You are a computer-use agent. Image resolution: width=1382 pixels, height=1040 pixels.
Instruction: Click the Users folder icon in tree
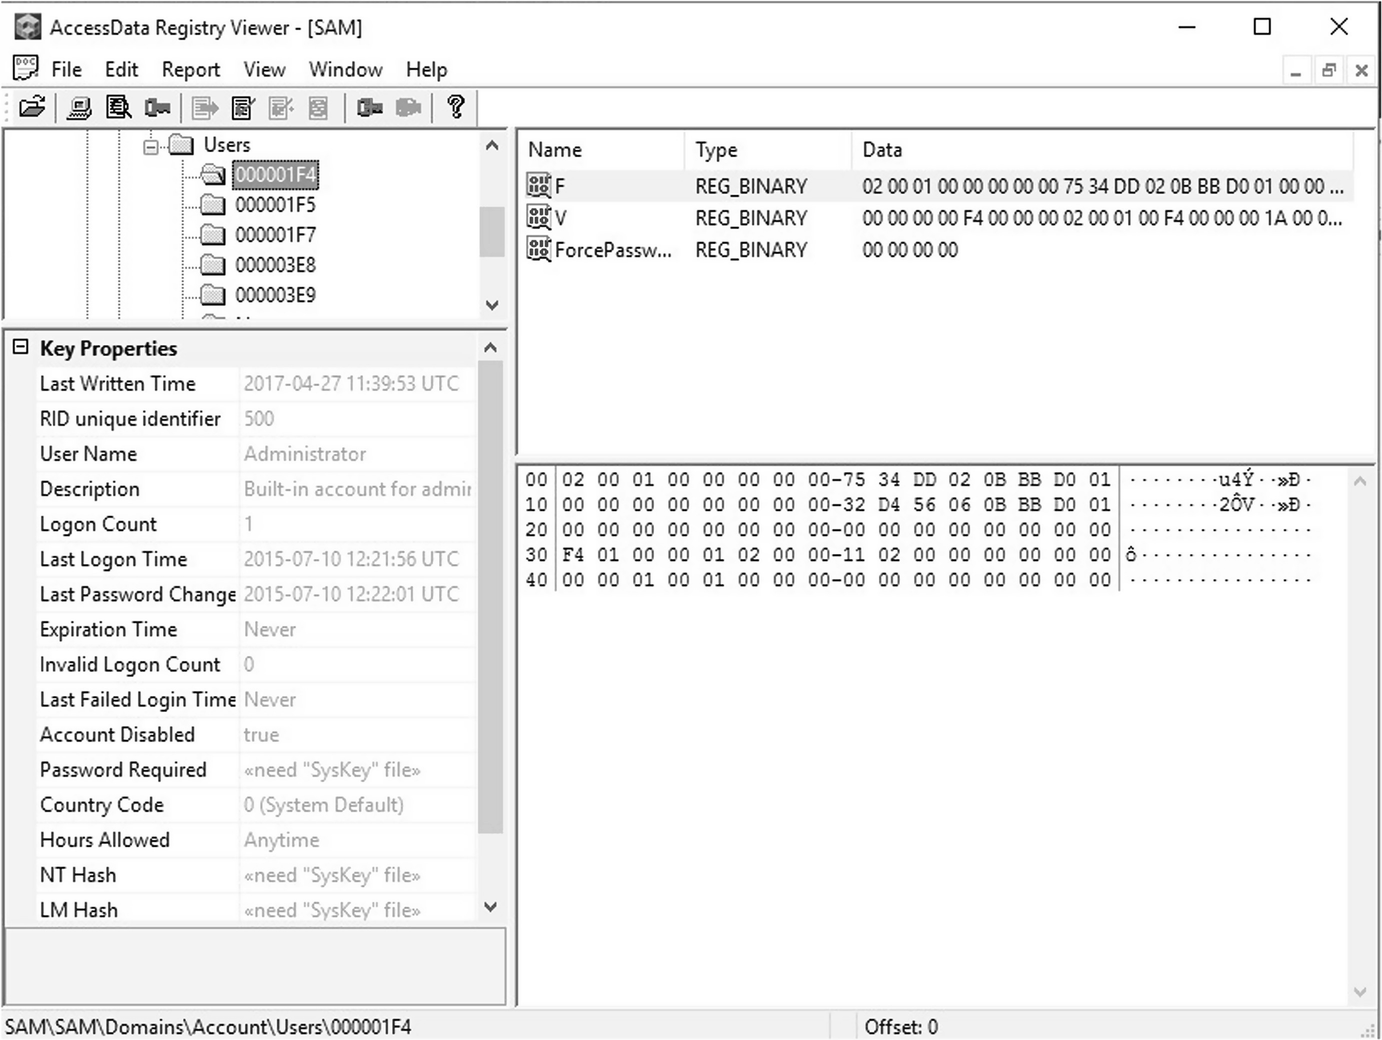181,145
